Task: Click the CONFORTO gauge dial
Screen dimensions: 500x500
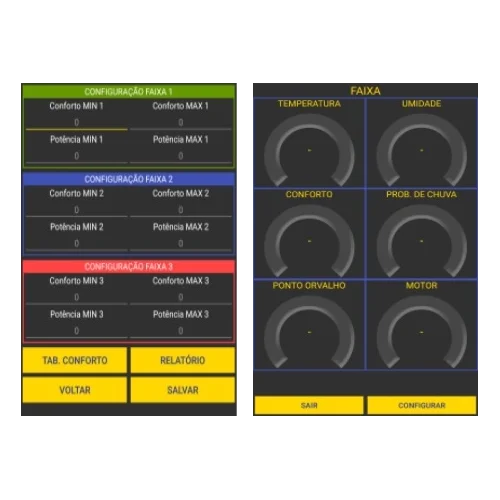Action: (309, 241)
